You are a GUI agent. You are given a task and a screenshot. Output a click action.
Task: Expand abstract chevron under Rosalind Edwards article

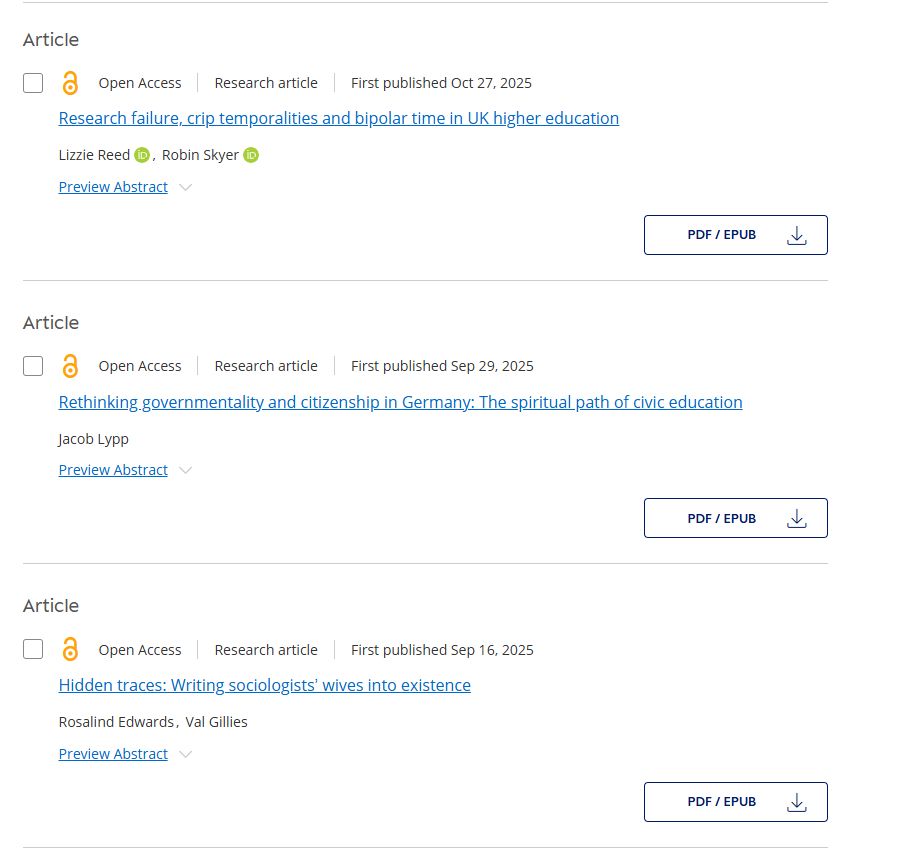coord(185,754)
